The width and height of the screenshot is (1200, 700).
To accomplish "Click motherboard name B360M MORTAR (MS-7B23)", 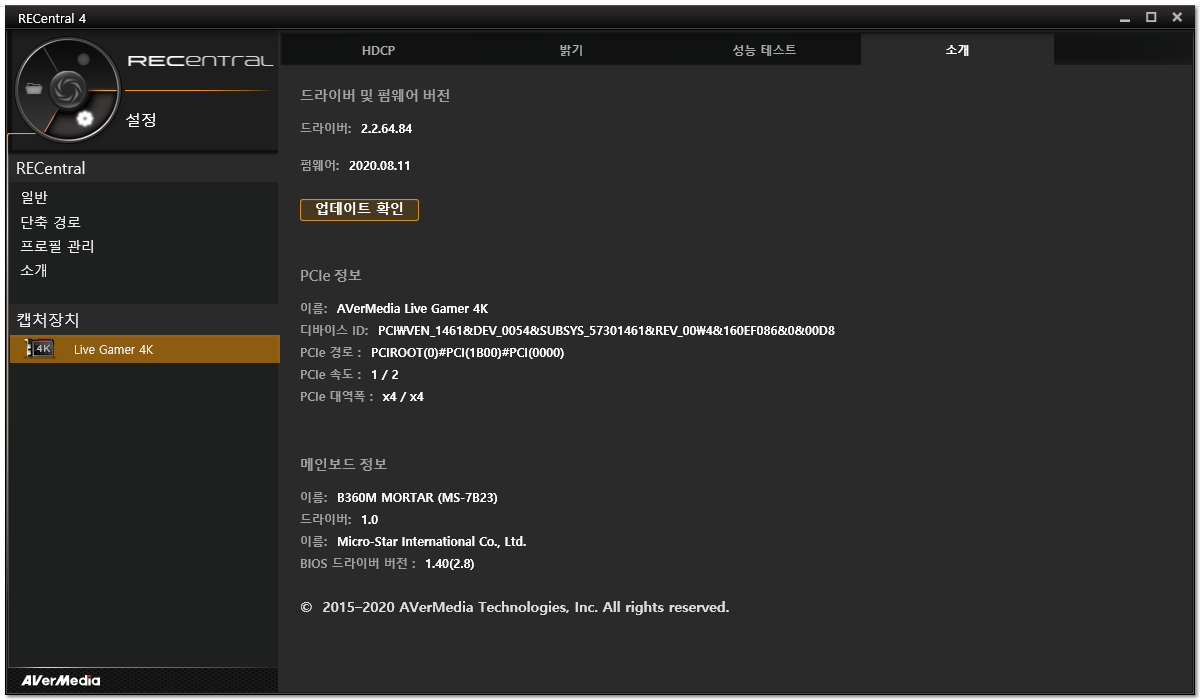I will tap(417, 498).
